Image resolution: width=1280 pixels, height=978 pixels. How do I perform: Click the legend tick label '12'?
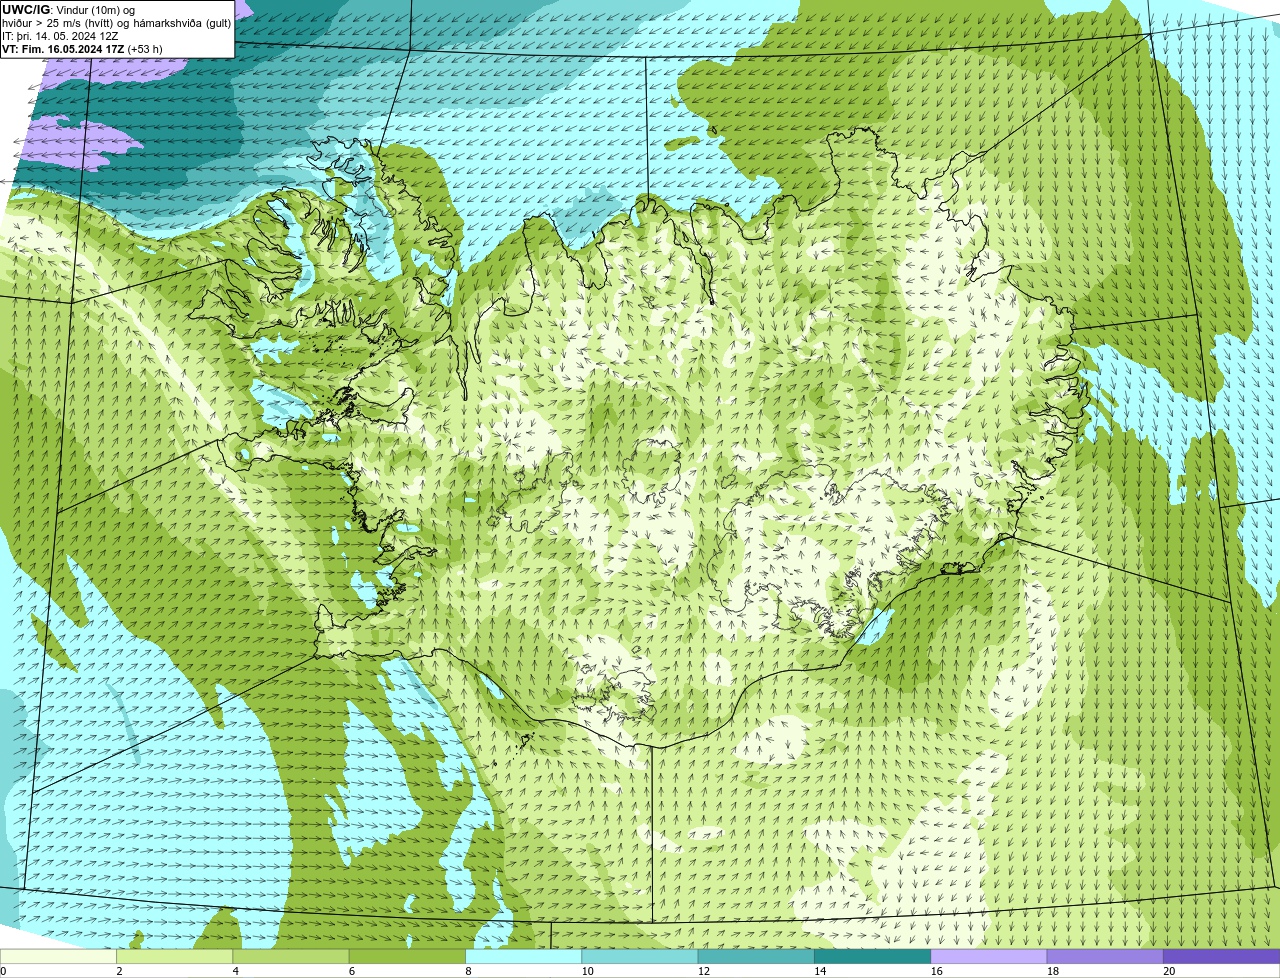(704, 971)
